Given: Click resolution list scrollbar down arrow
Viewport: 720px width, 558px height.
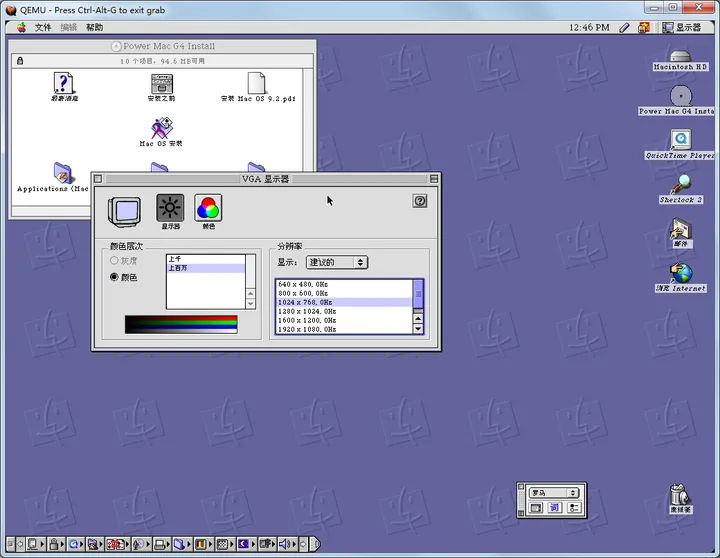Looking at the screenshot, I should point(418,328).
